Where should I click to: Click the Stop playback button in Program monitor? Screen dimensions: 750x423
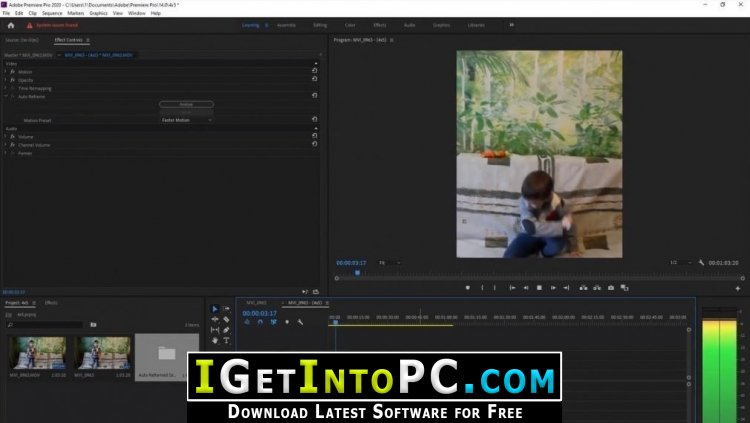(539, 288)
